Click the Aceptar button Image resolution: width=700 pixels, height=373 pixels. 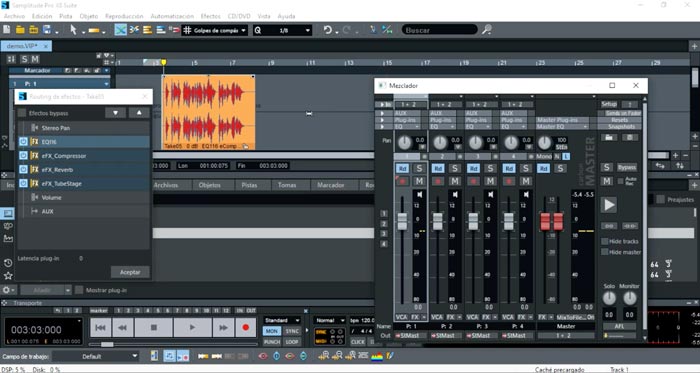(x=130, y=272)
